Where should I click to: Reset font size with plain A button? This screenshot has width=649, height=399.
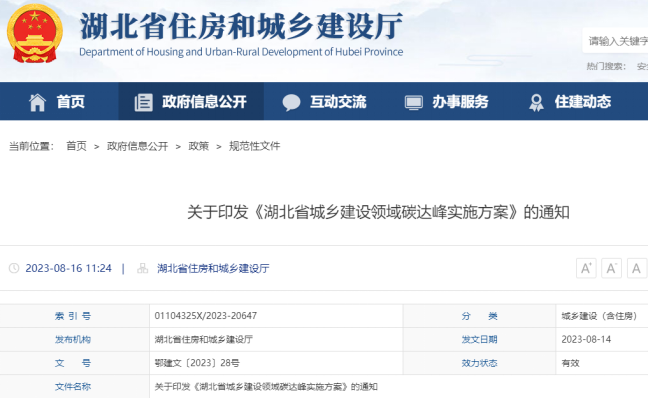637,268
